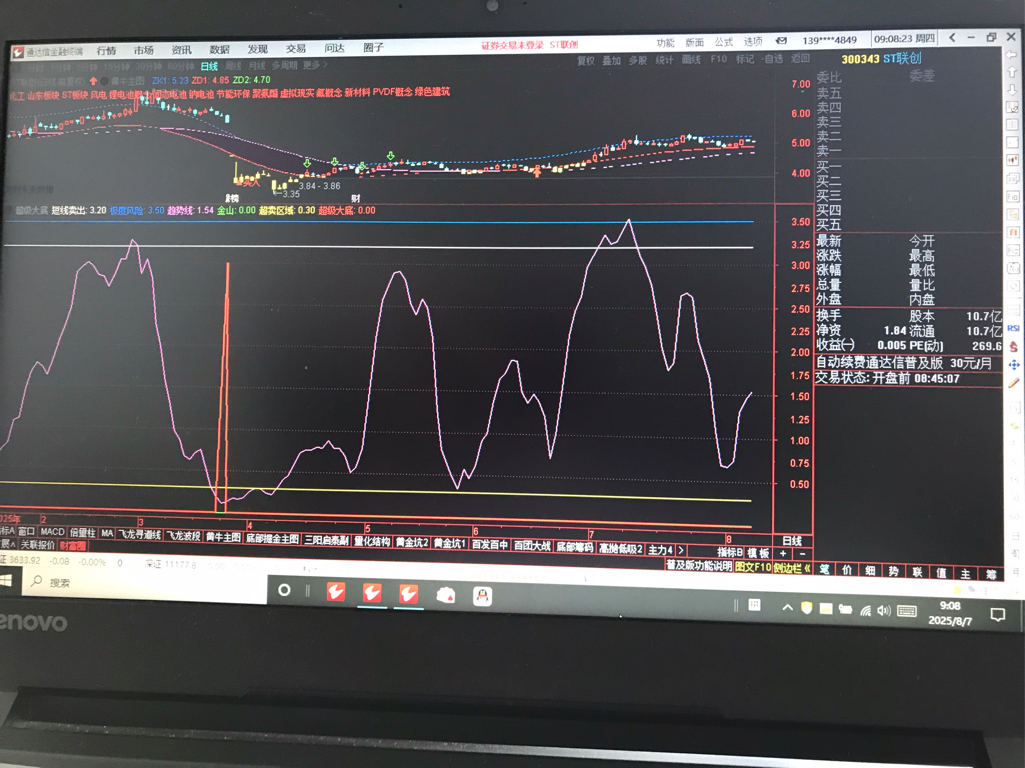Open the 问达 menu
Viewport: 1025px width, 768px height.
(334, 48)
